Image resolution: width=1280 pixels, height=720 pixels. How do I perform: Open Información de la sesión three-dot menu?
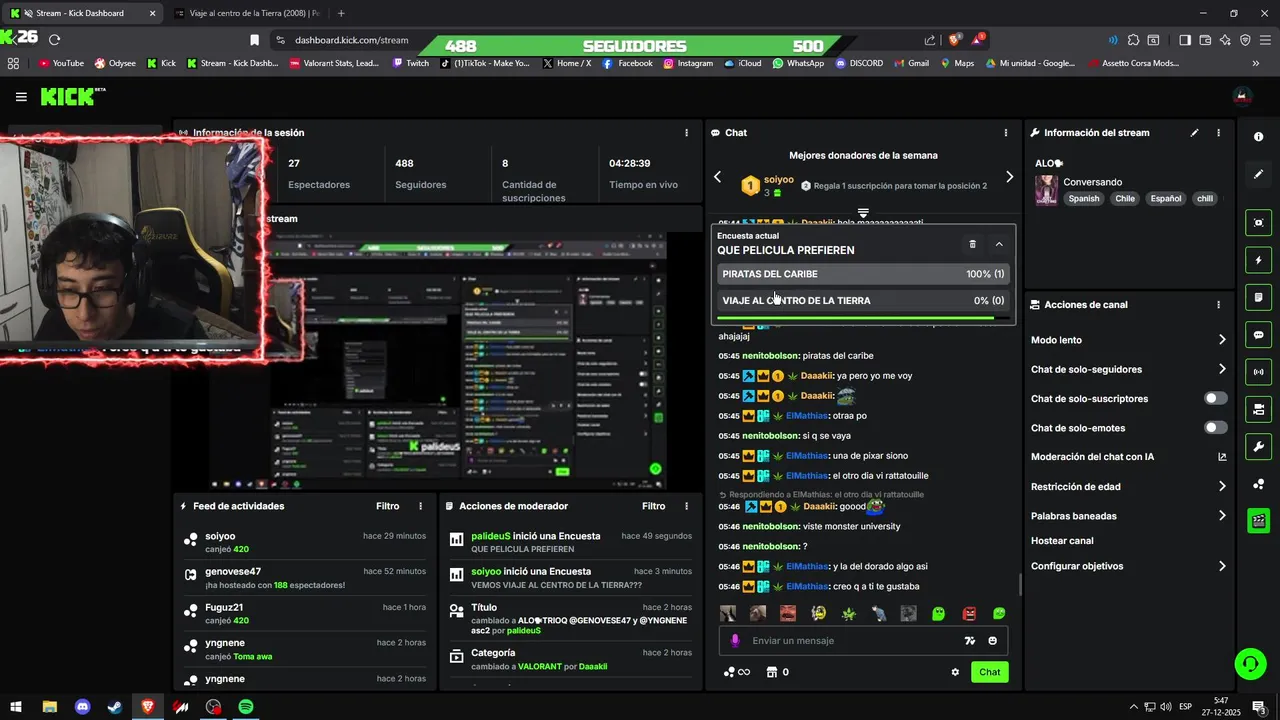686,132
